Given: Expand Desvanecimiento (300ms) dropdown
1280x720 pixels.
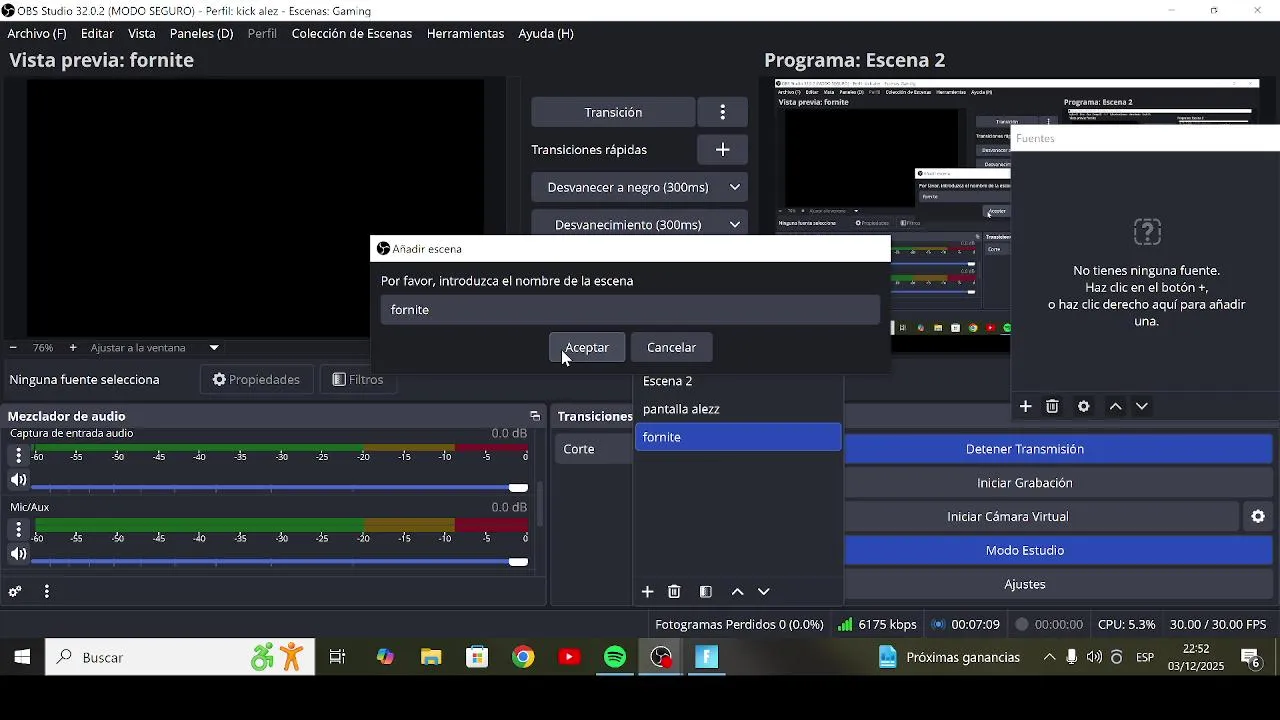Looking at the screenshot, I should tap(639, 224).
